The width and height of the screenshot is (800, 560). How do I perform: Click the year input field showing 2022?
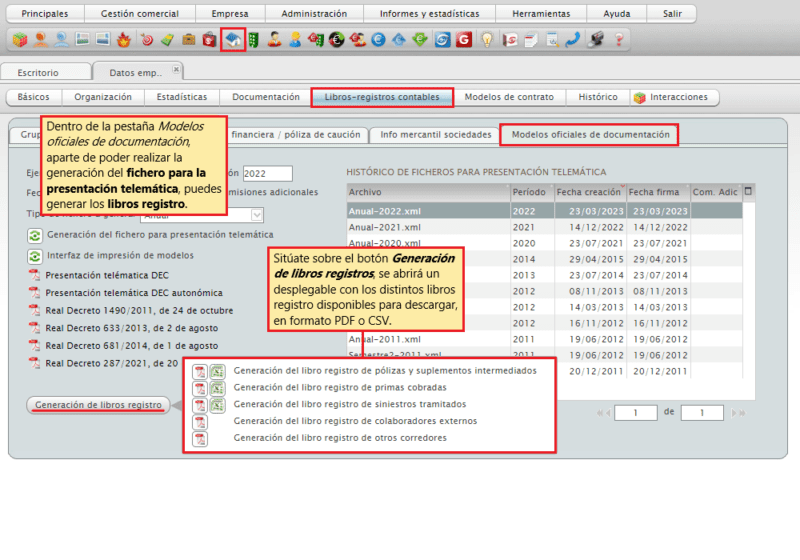click(267, 174)
